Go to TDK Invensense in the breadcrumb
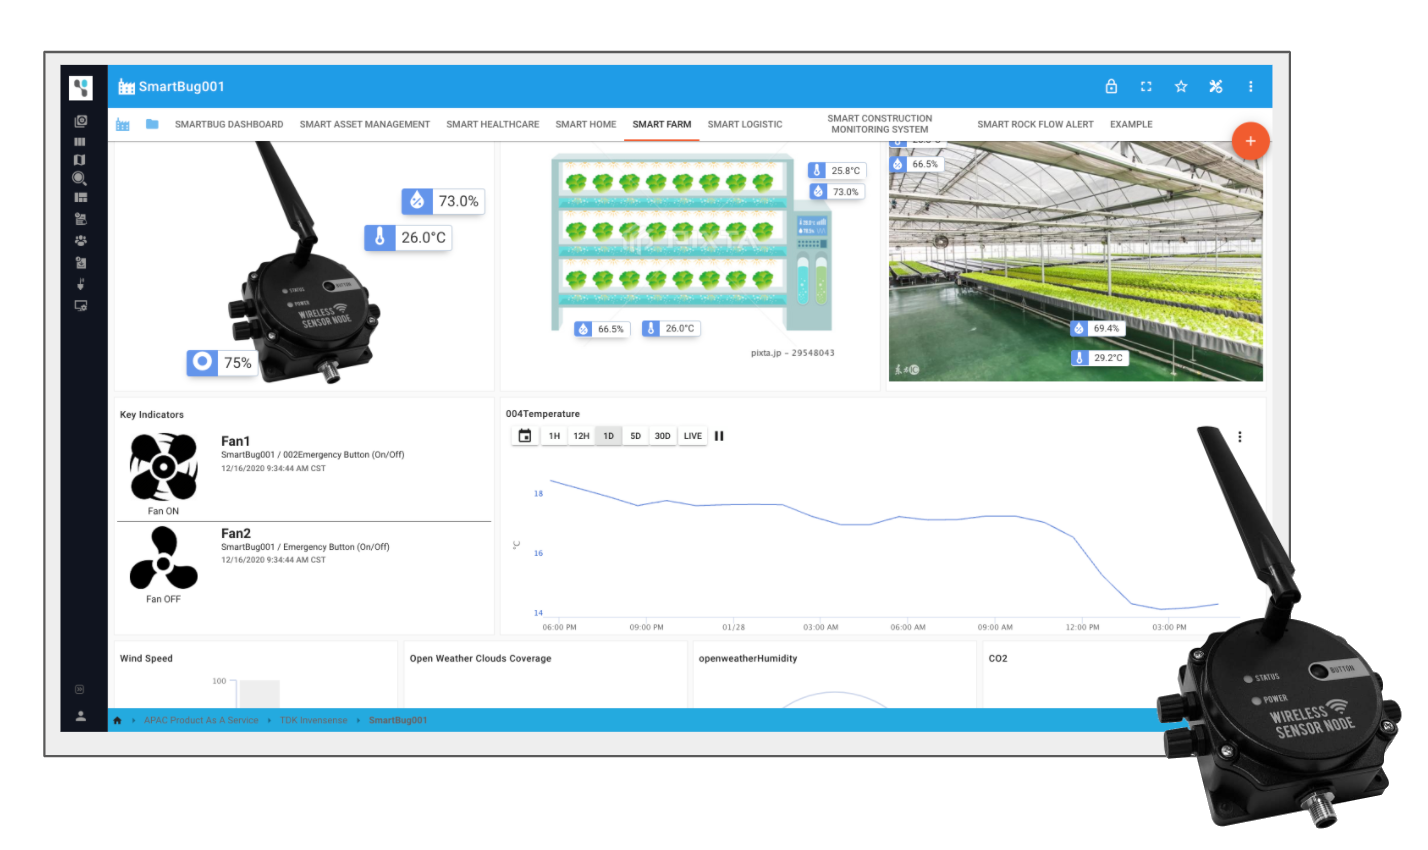Screen dimensions: 1428x850 coord(313,720)
